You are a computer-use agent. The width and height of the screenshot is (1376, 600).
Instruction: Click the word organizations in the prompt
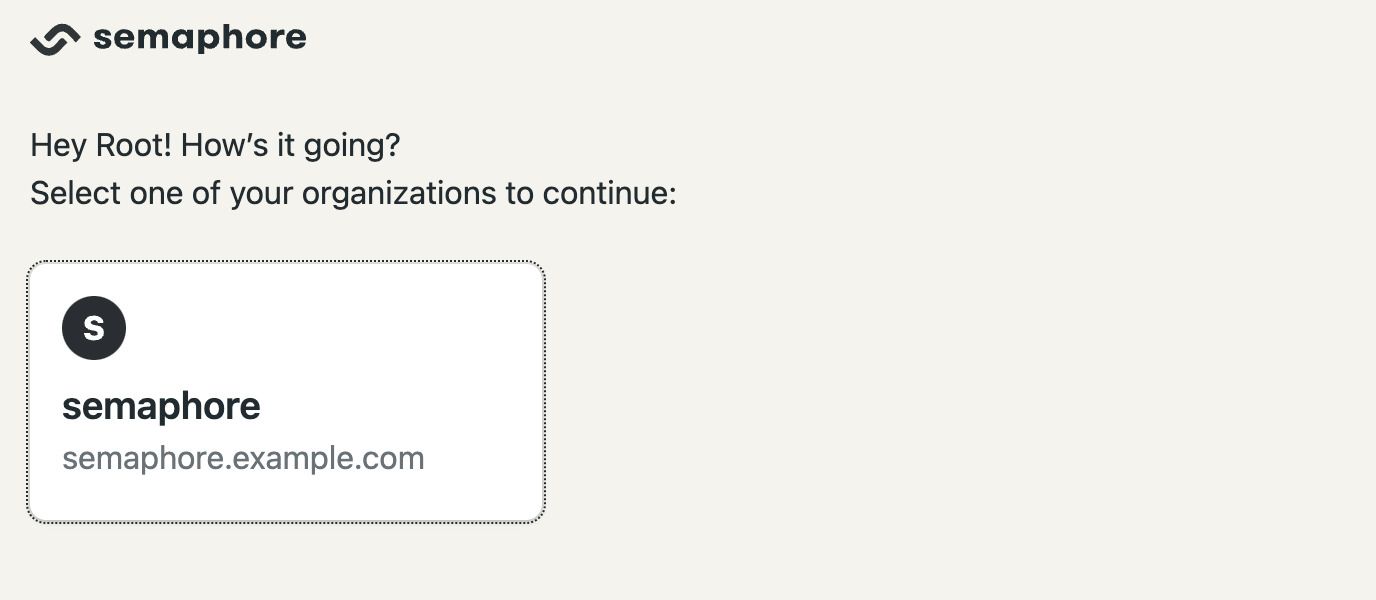click(399, 193)
